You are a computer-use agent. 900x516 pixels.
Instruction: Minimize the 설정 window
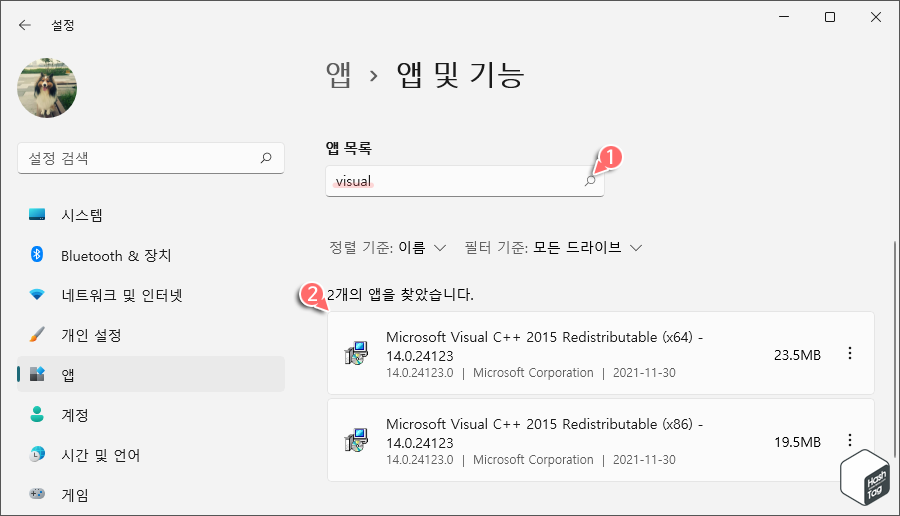[x=784, y=17]
